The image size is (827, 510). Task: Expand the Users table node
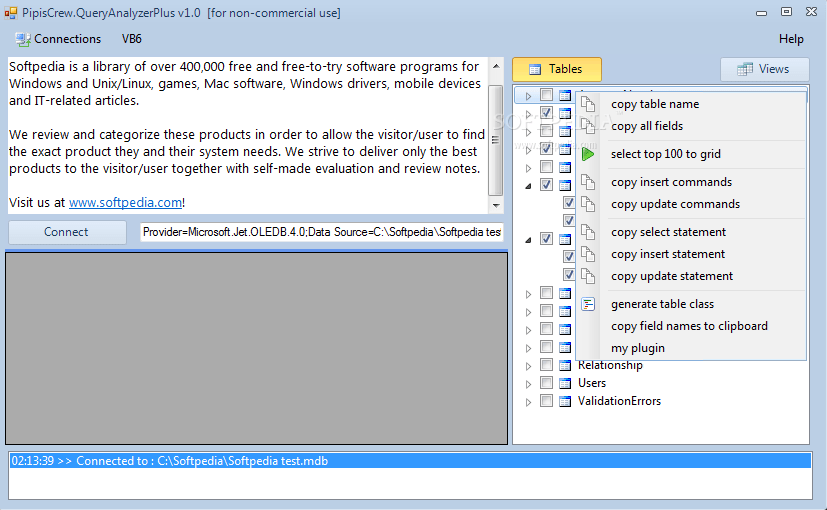point(528,384)
